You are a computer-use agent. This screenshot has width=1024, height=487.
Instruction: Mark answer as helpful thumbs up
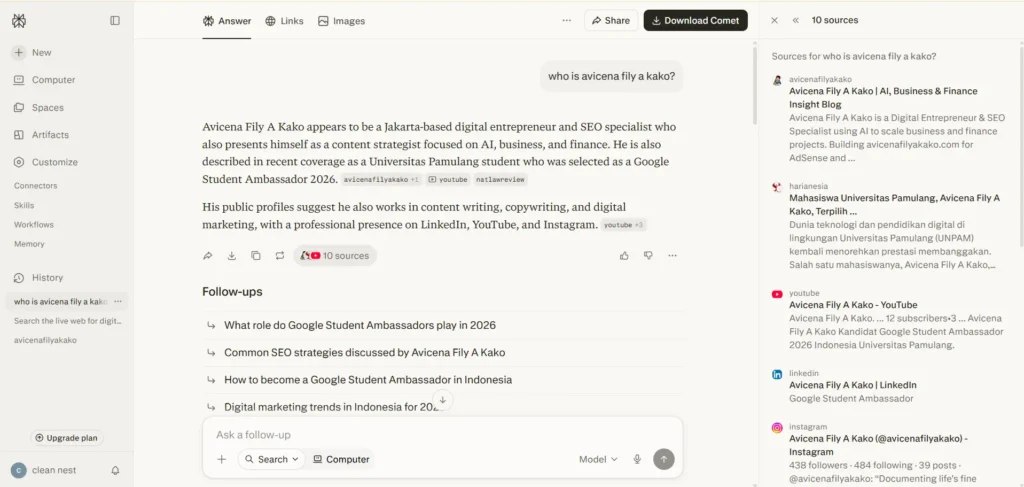[x=624, y=256]
